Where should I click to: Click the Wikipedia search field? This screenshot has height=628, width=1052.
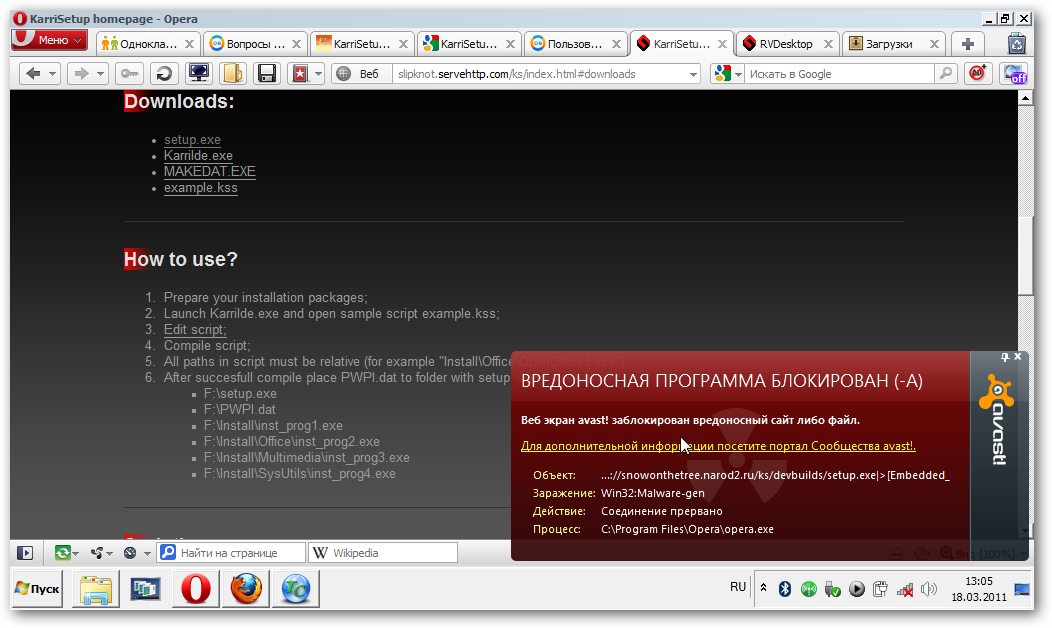pos(384,553)
